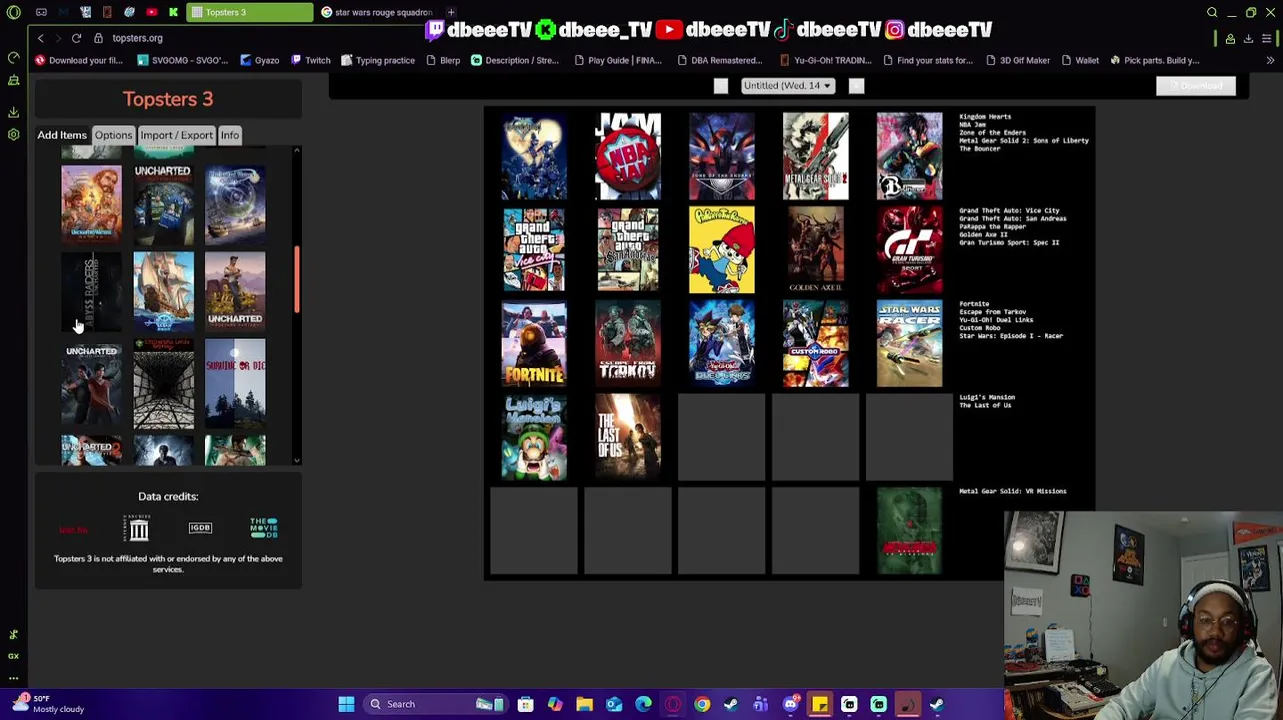1283x720 pixels.
Task: Open the gamepad pinned tab
Action: click(x=41, y=12)
